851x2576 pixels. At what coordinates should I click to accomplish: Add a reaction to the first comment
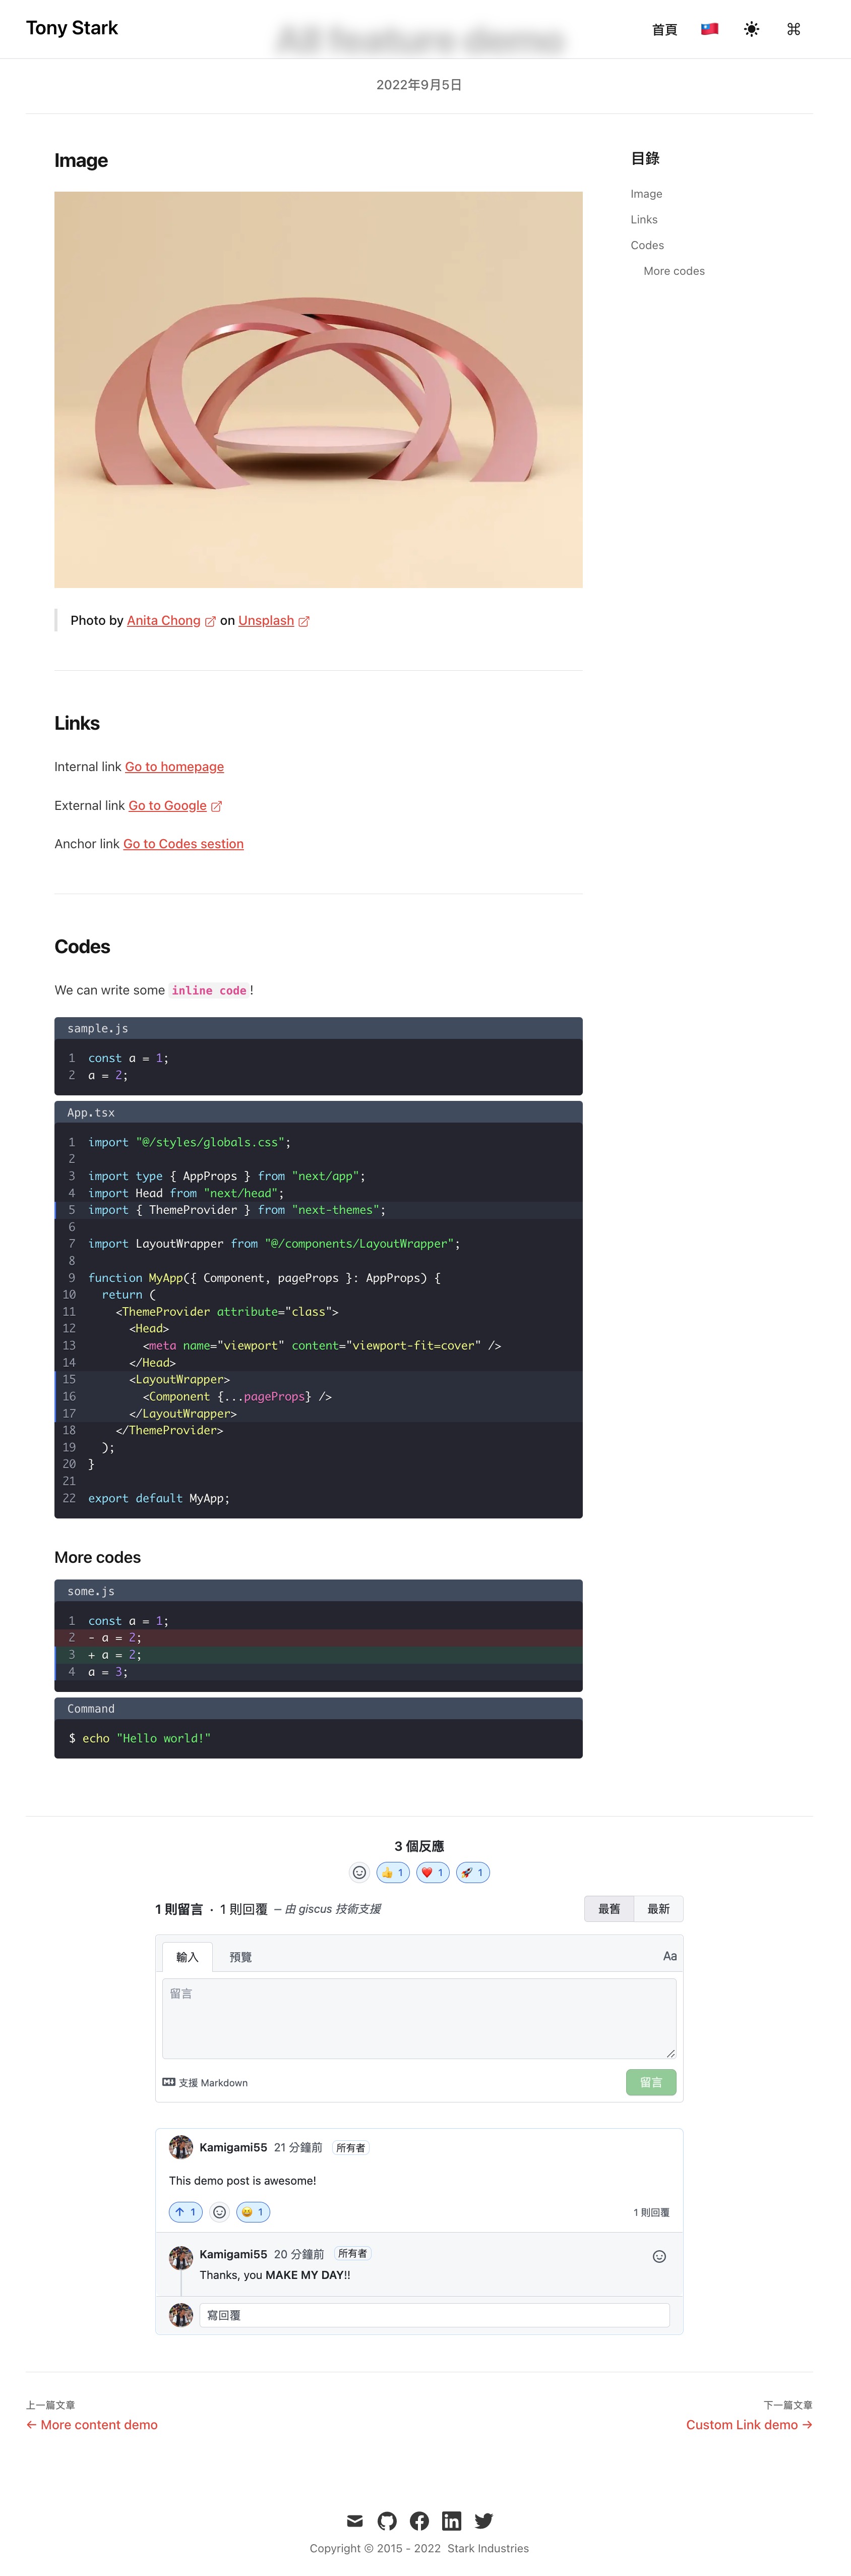(x=220, y=2212)
